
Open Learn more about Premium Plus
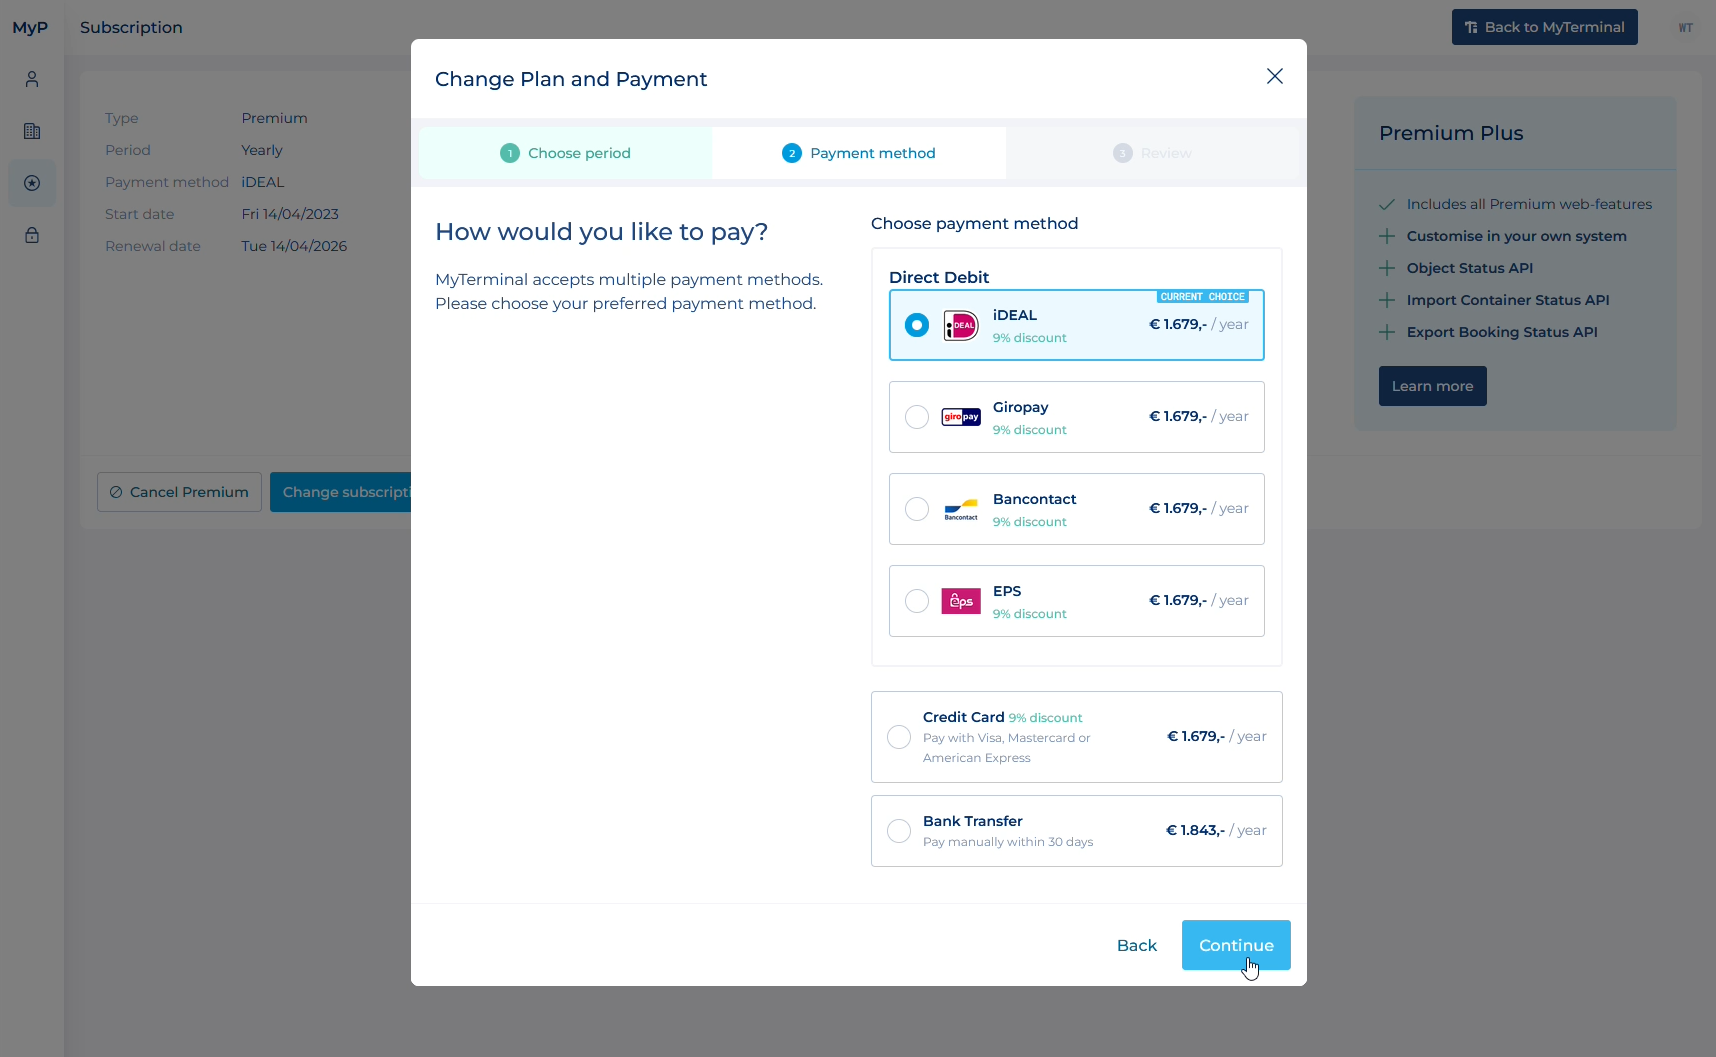(x=1432, y=386)
